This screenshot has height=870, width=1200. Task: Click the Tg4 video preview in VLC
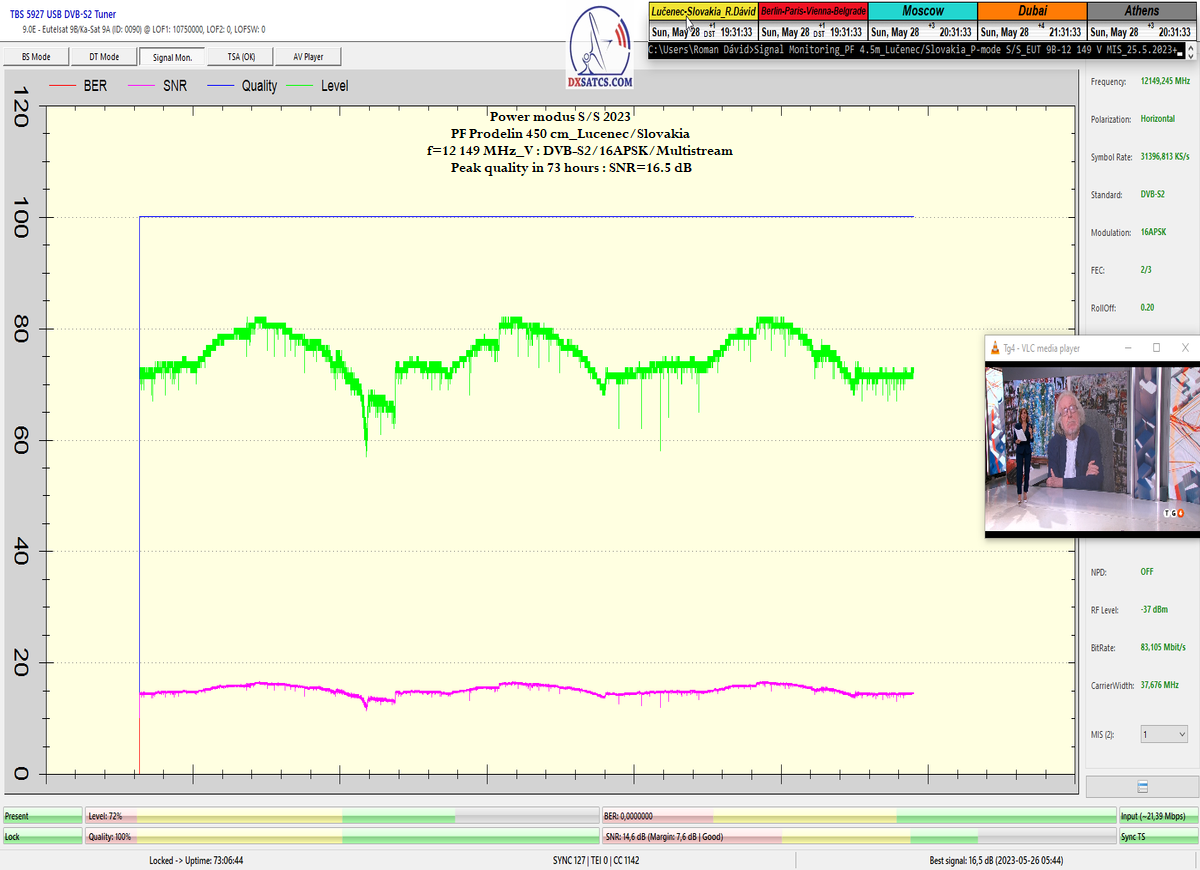pos(1091,447)
